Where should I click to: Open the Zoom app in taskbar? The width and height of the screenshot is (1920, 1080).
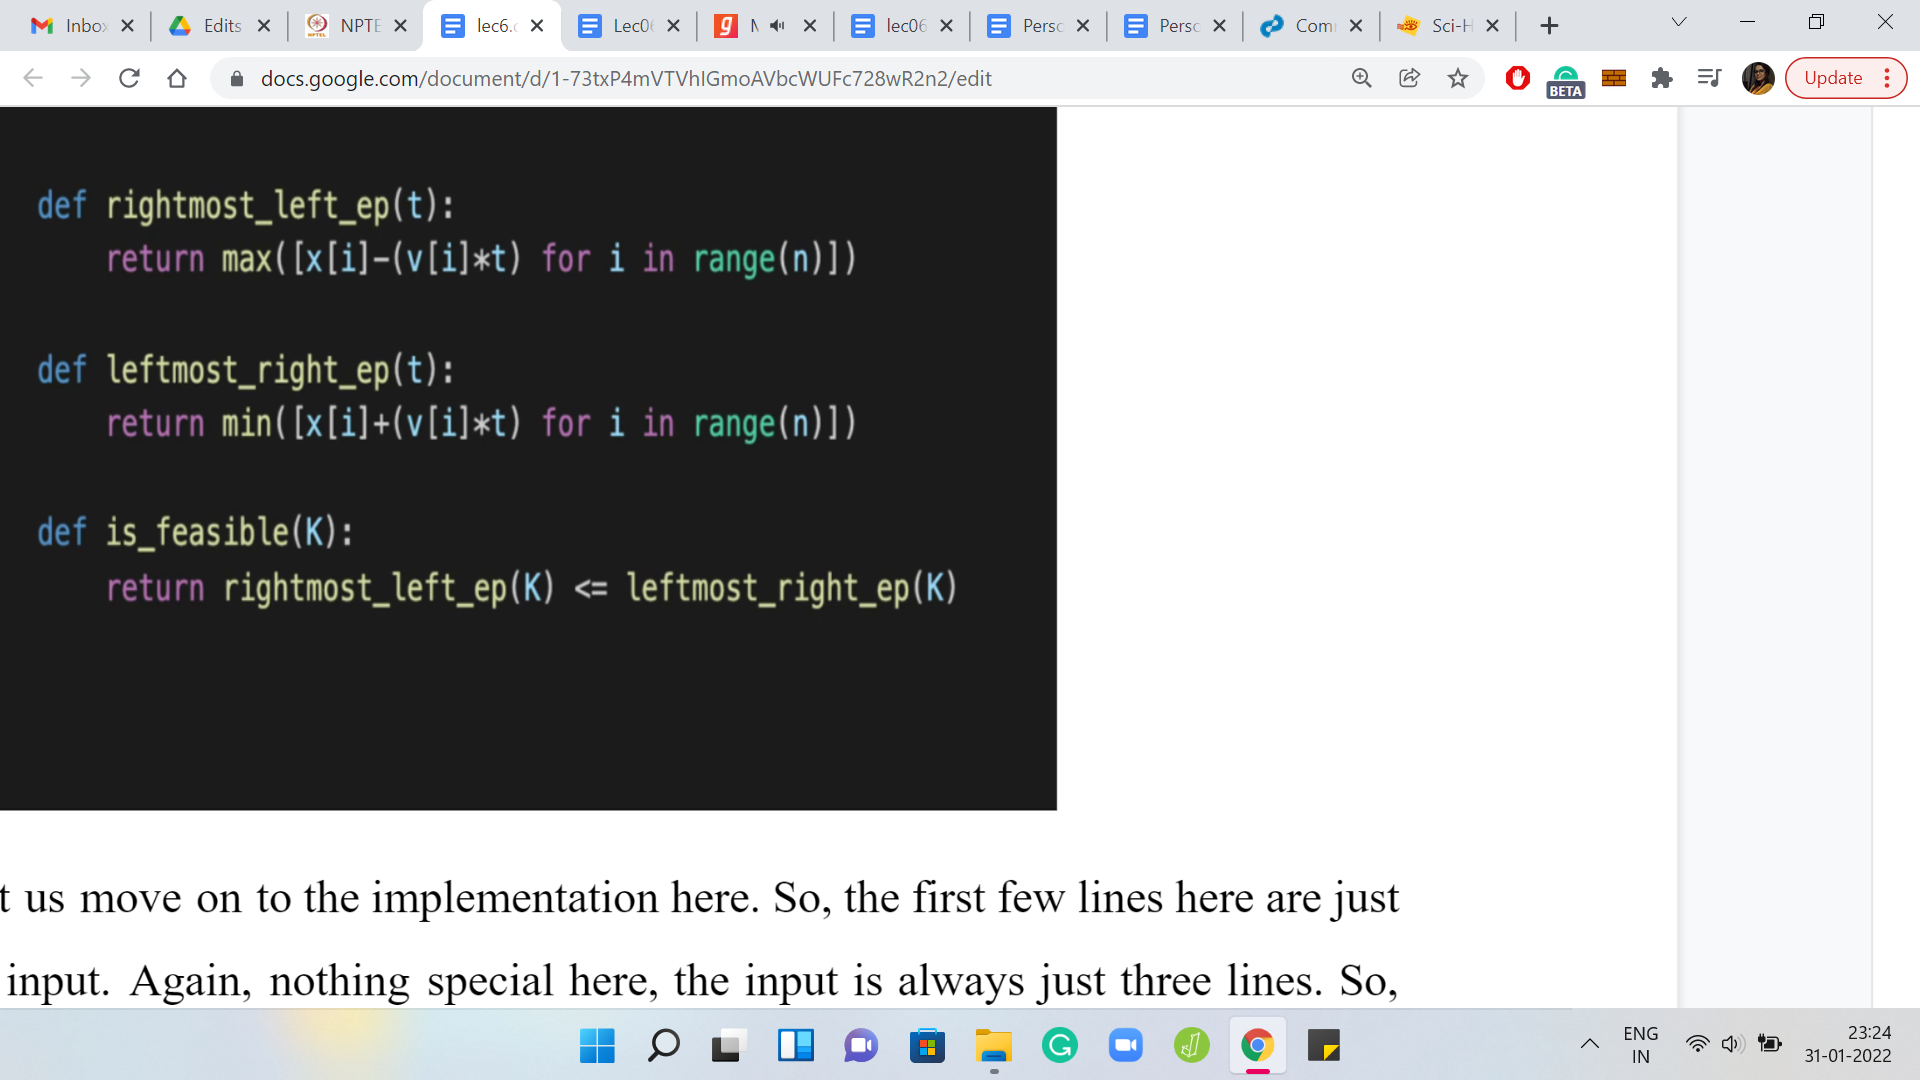pyautogui.click(x=1125, y=1046)
